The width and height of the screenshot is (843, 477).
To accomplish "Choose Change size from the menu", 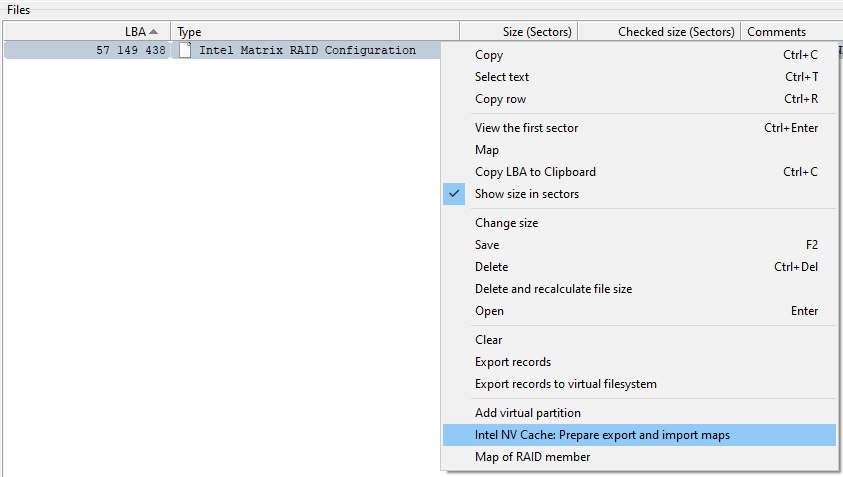I will (506, 223).
